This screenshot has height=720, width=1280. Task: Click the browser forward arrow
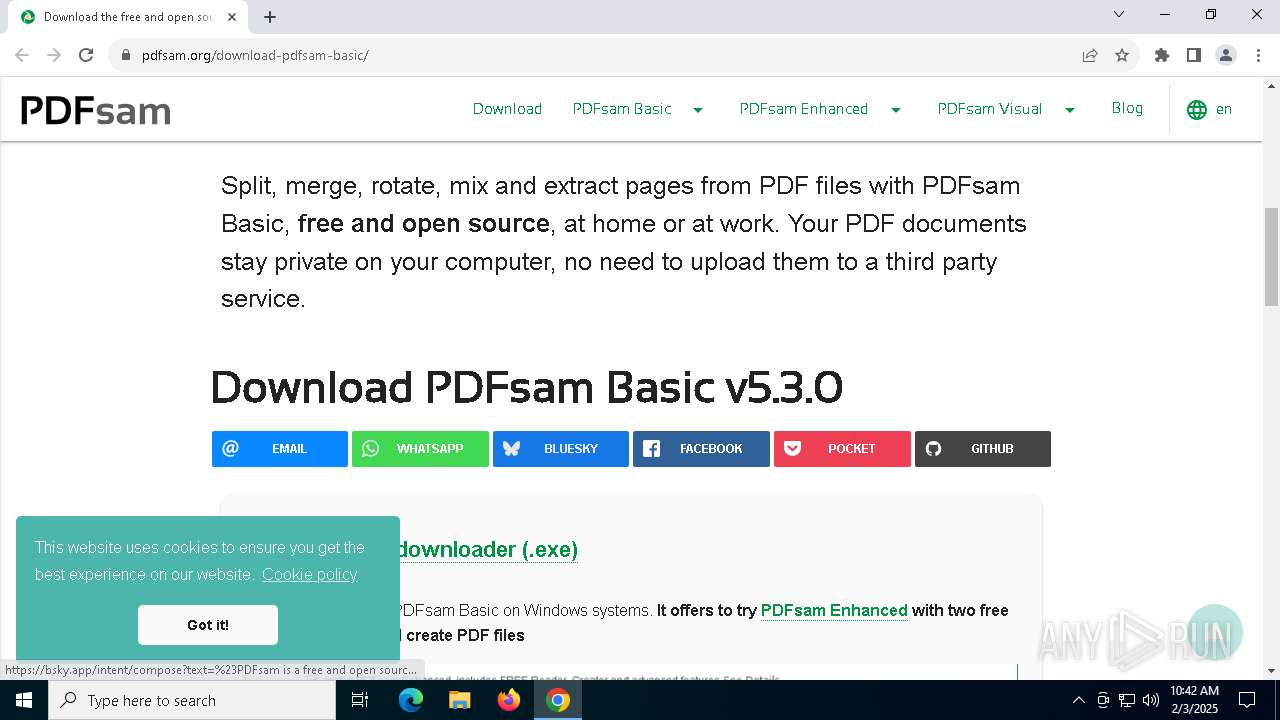(x=54, y=55)
